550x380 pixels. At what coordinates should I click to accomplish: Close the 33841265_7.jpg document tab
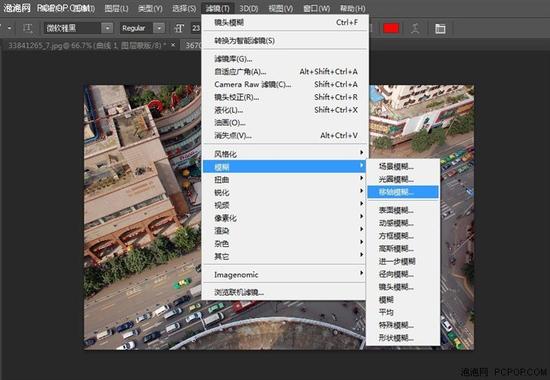coord(173,45)
